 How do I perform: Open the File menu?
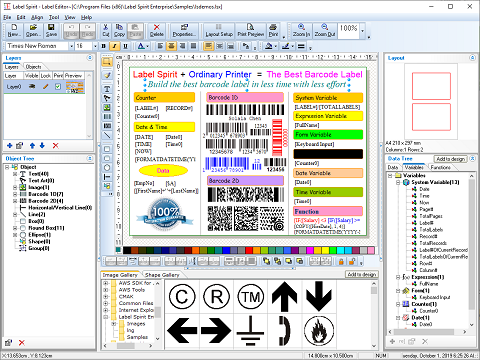[7, 17]
